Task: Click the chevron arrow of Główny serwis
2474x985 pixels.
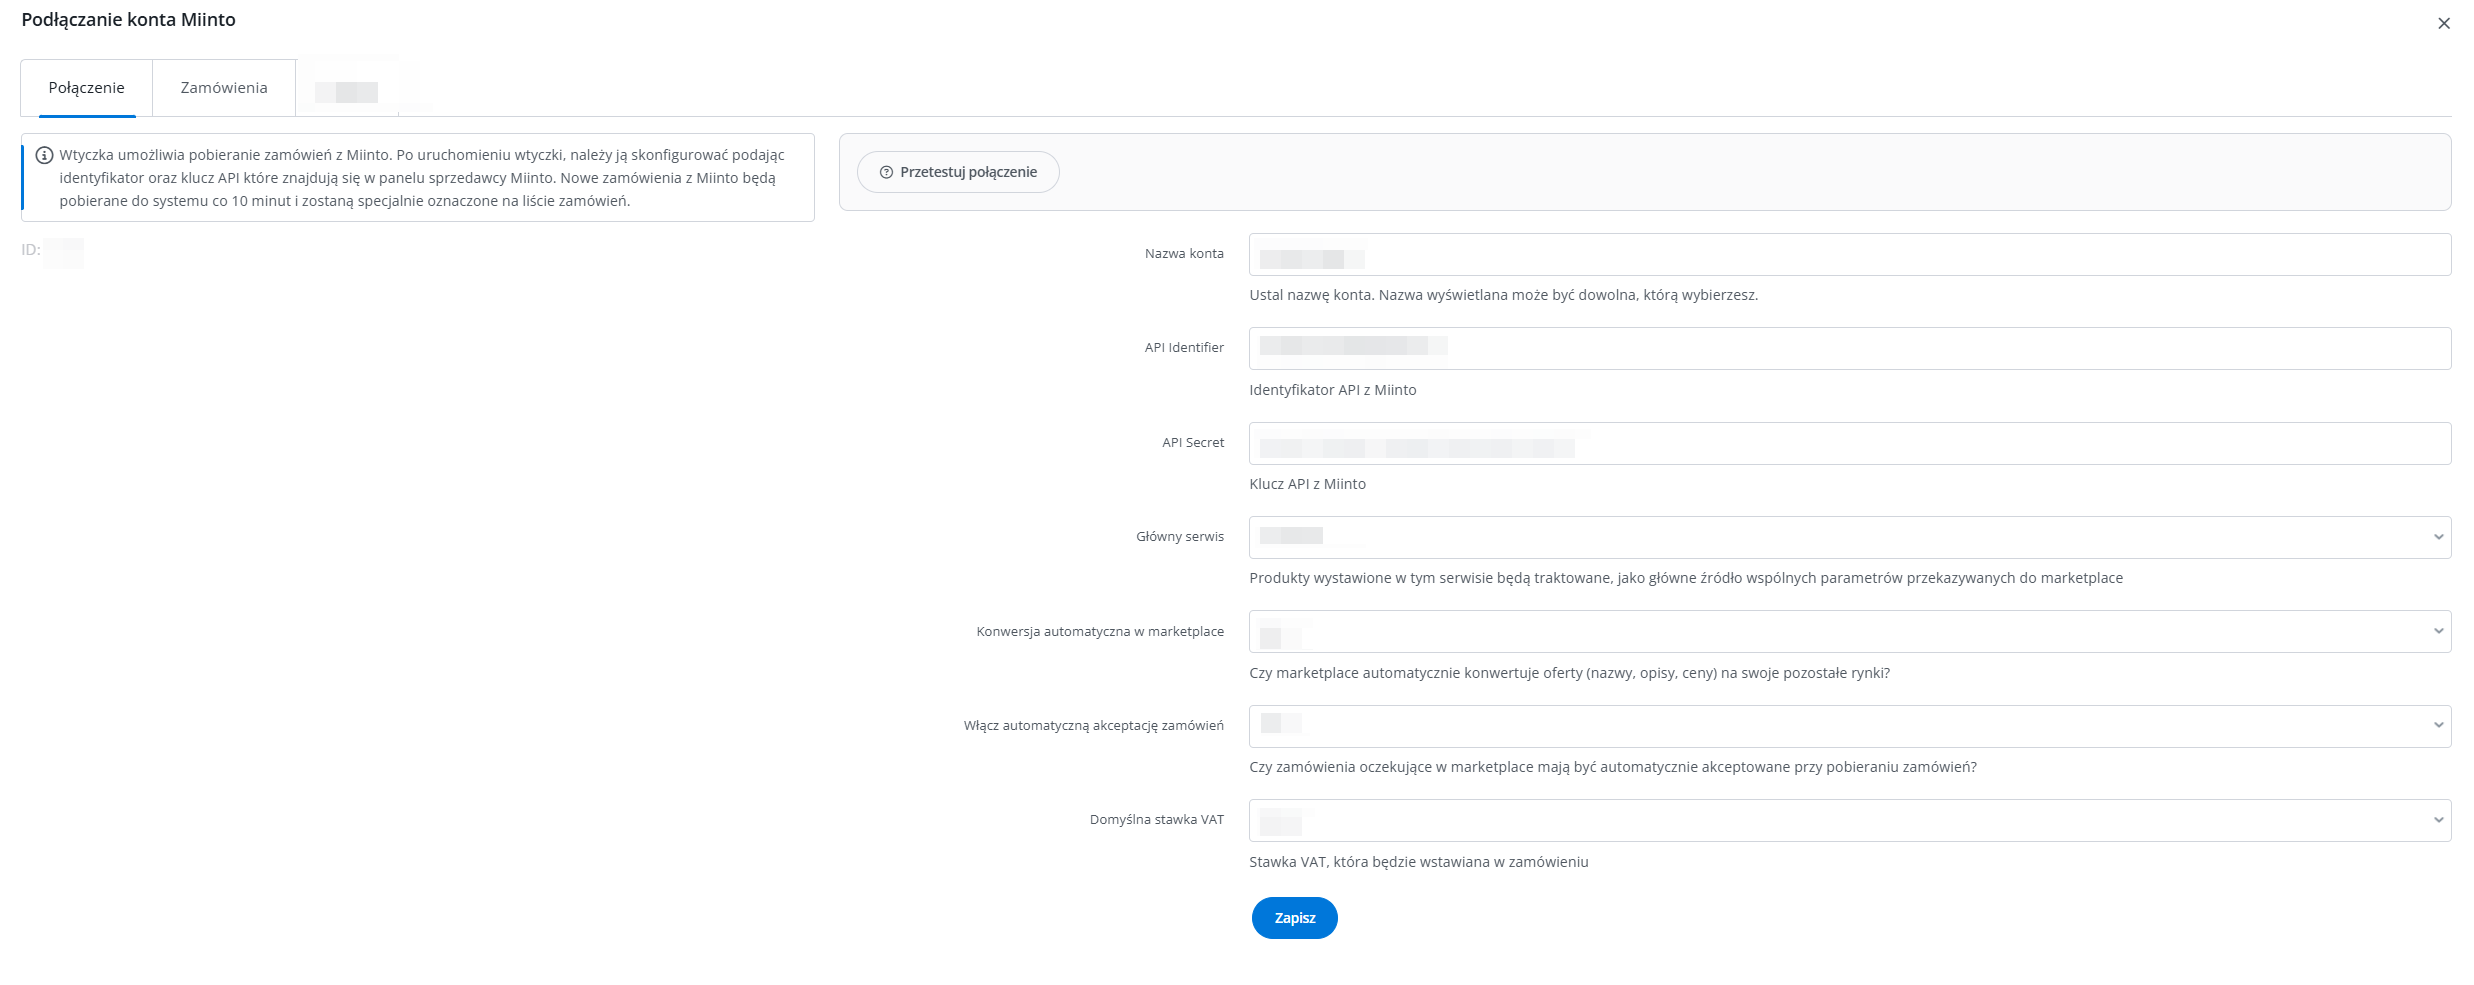Action: tap(2438, 537)
